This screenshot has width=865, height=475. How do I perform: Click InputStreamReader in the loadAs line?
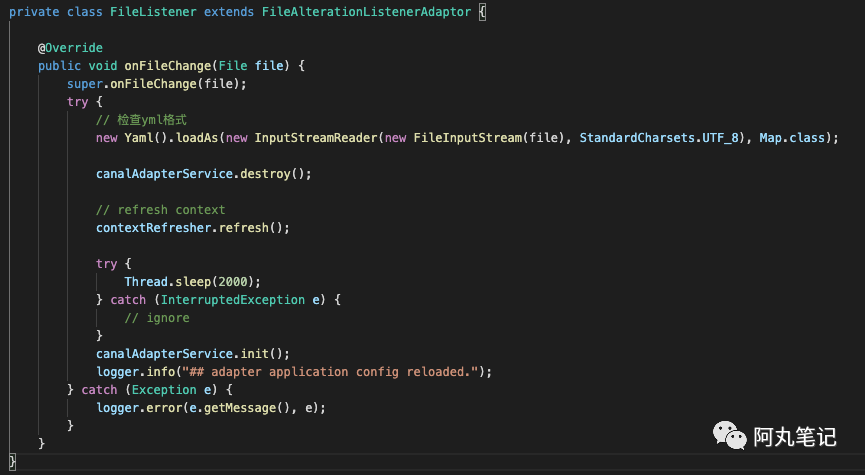[x=316, y=138]
